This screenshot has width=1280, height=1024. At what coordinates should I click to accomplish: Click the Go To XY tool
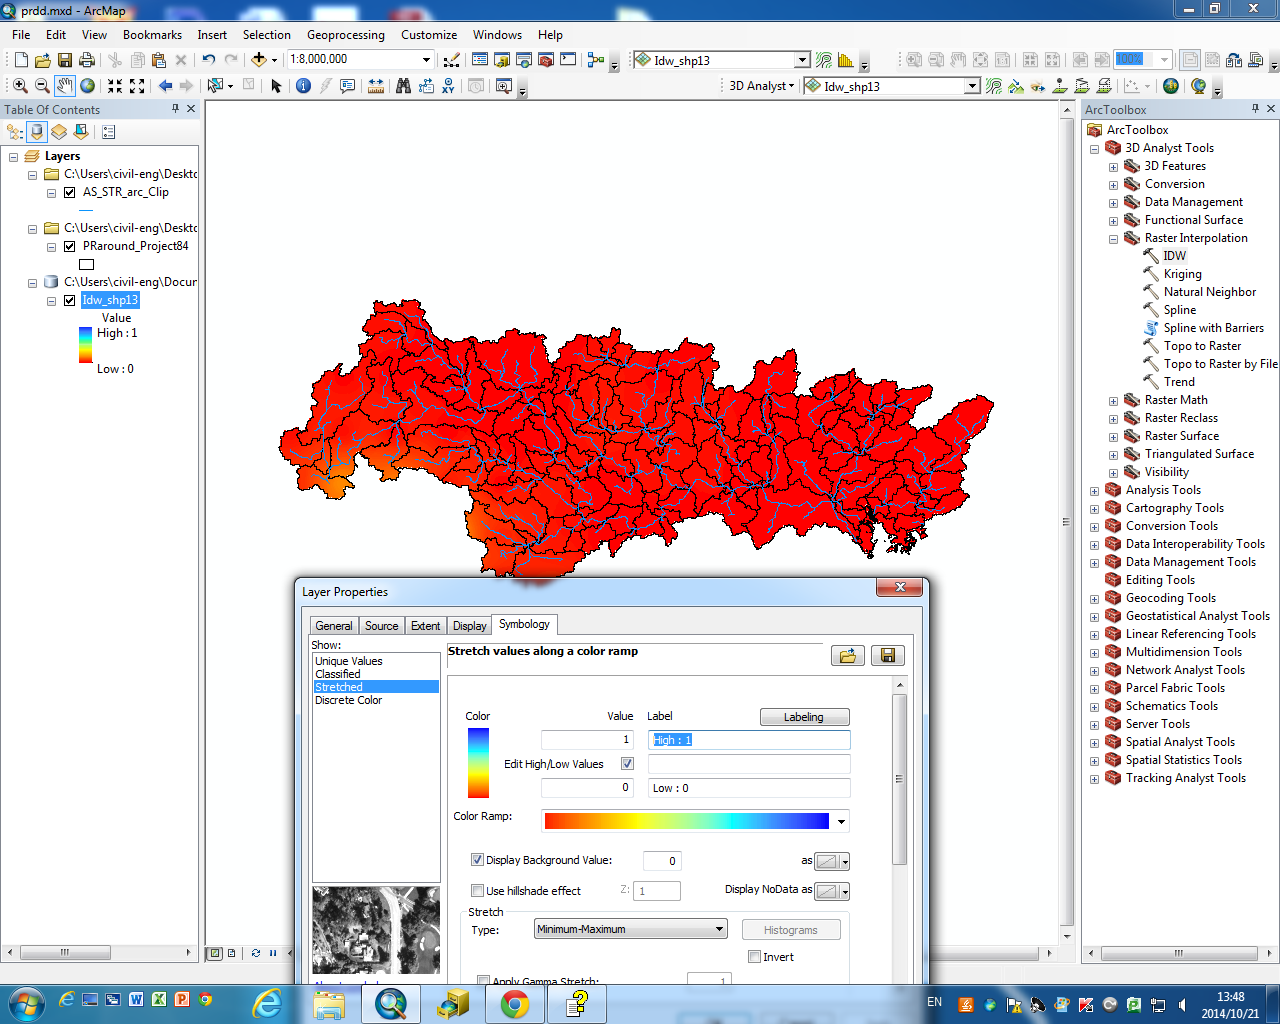(448, 86)
